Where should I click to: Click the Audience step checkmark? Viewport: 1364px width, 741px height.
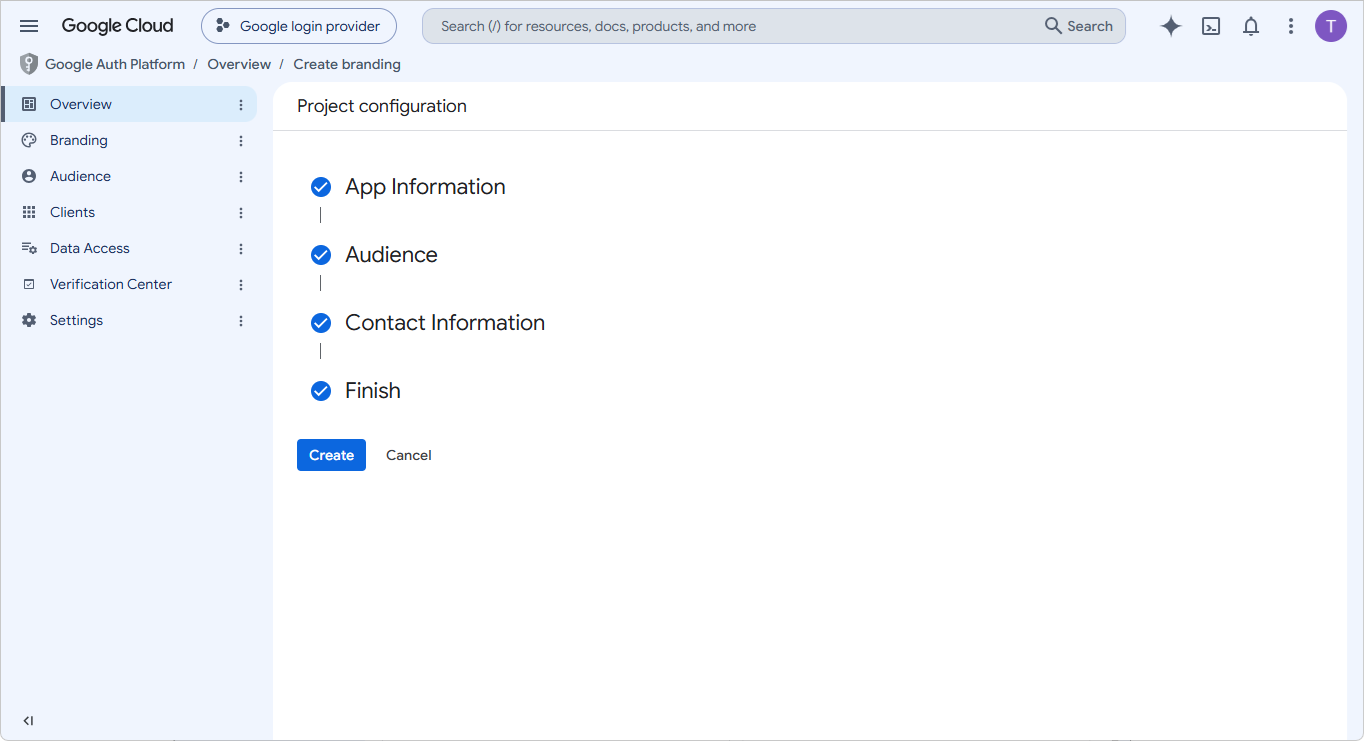(321, 255)
